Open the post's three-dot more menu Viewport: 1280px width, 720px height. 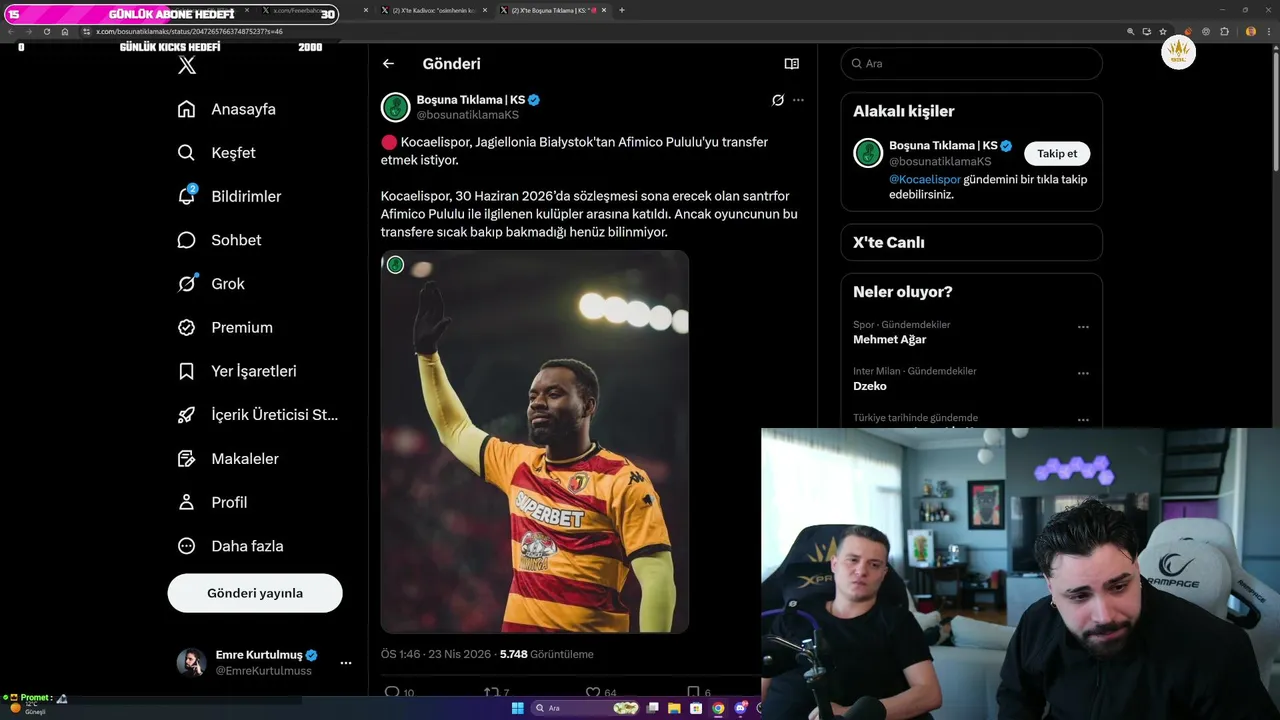pyautogui.click(x=798, y=100)
